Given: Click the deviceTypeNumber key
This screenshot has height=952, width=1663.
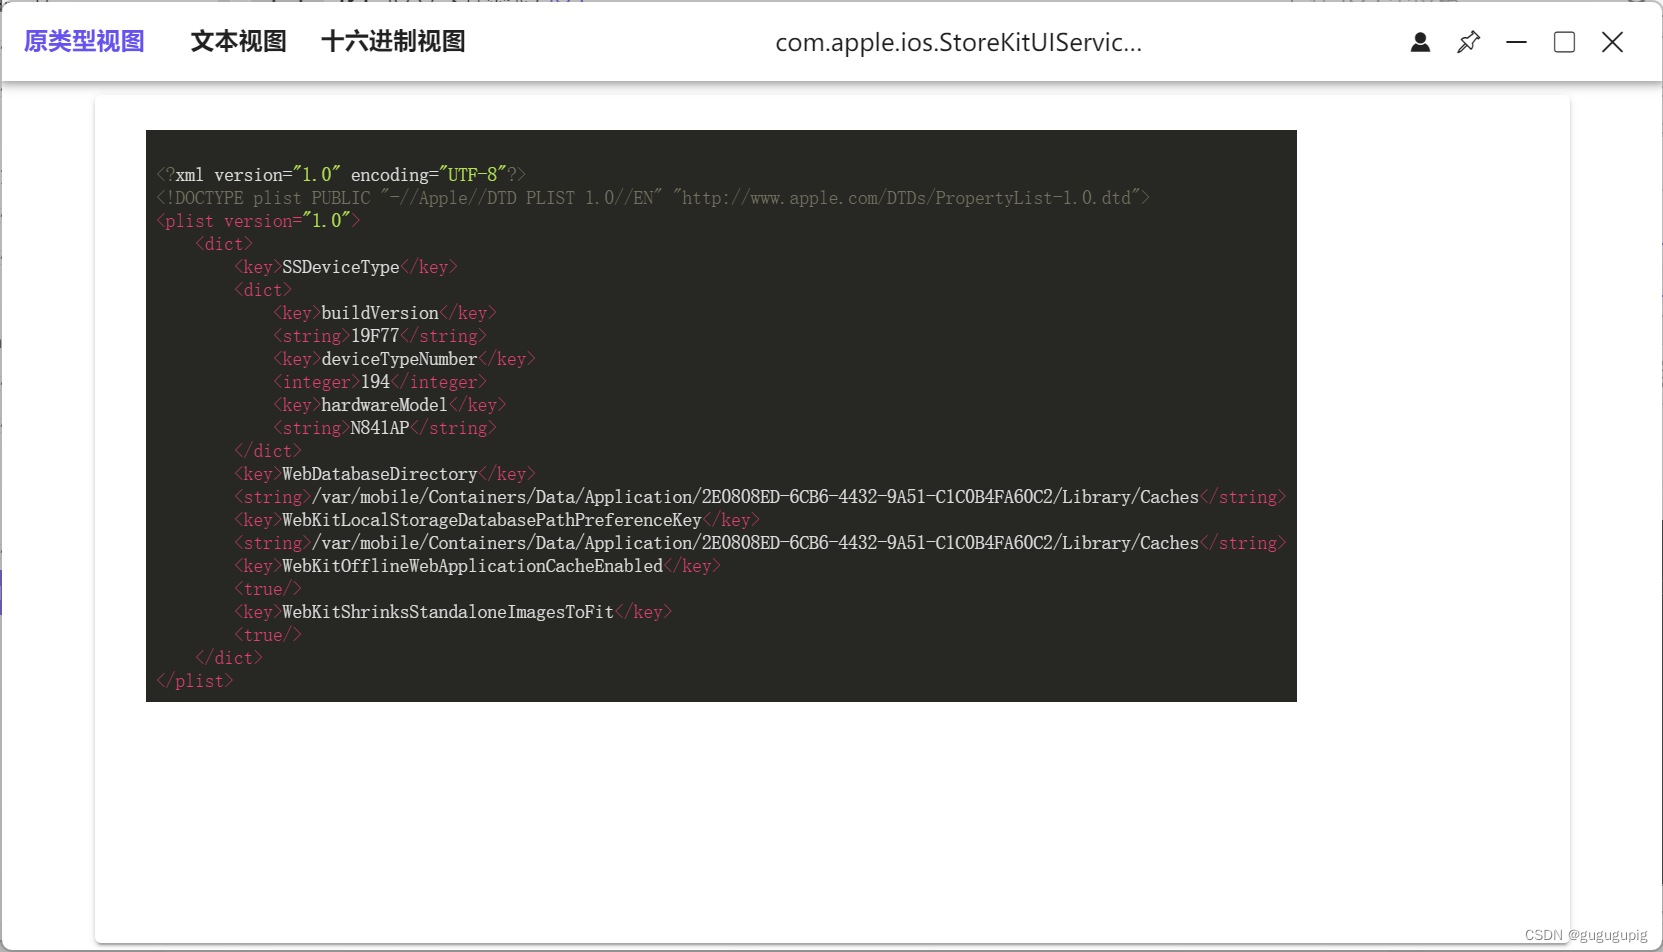Looking at the screenshot, I should 404,359.
